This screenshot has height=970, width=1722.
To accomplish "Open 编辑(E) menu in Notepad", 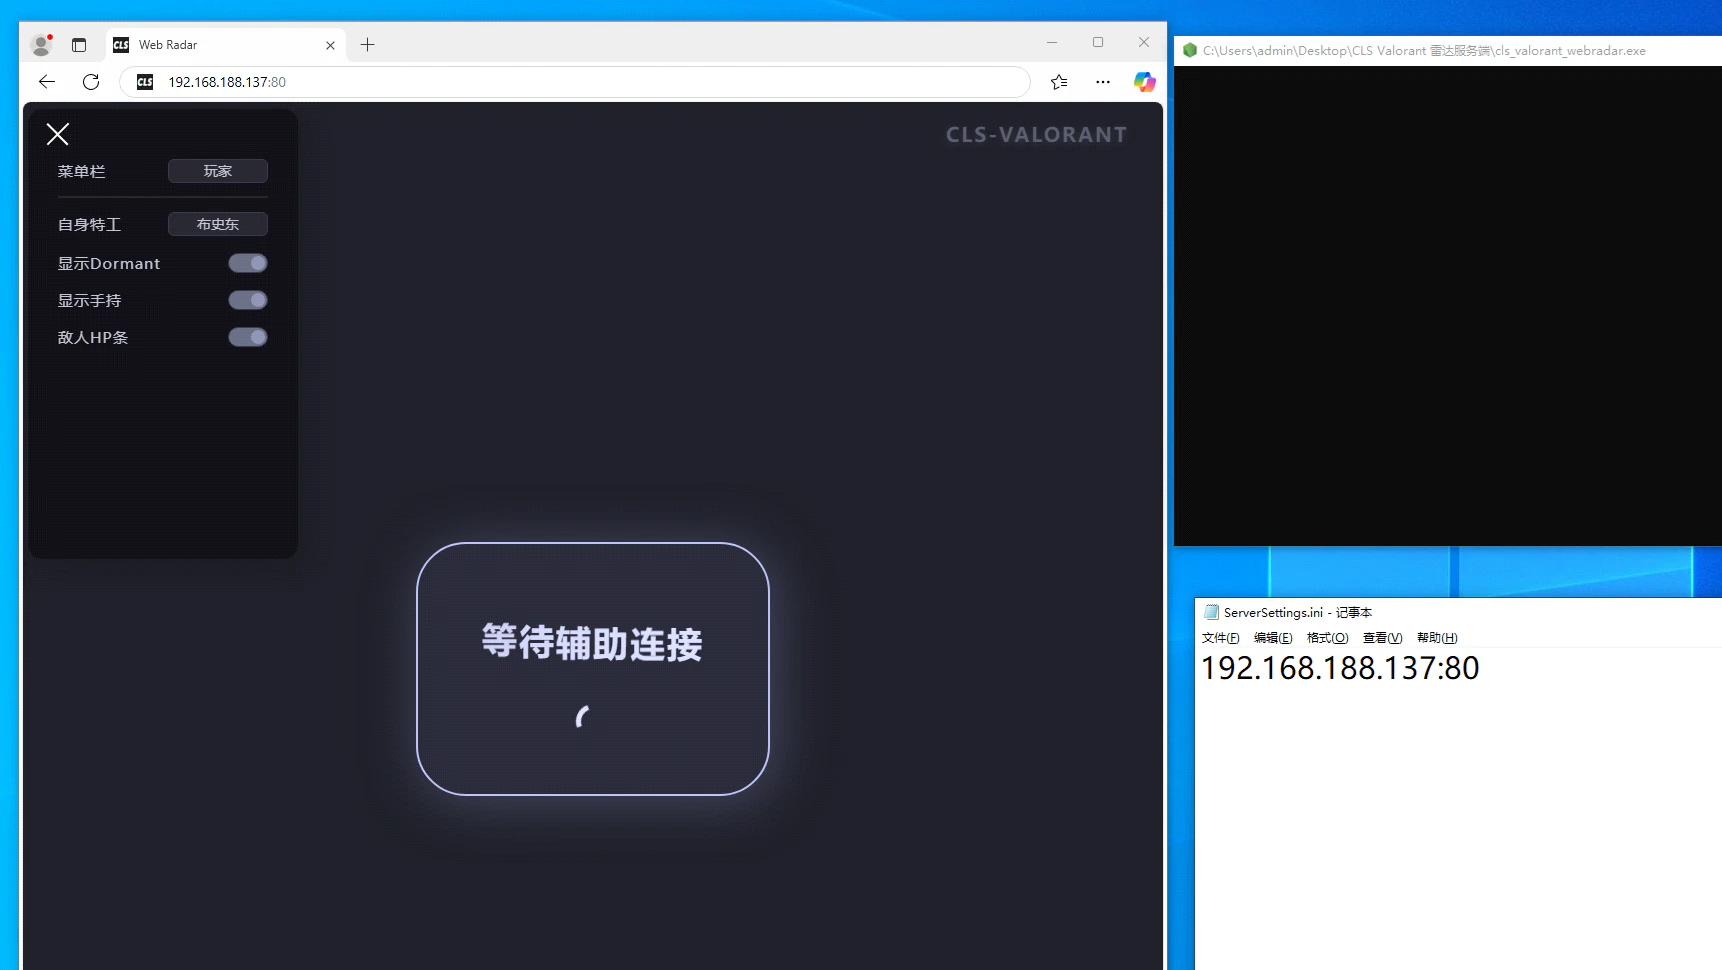I will click(x=1273, y=638).
